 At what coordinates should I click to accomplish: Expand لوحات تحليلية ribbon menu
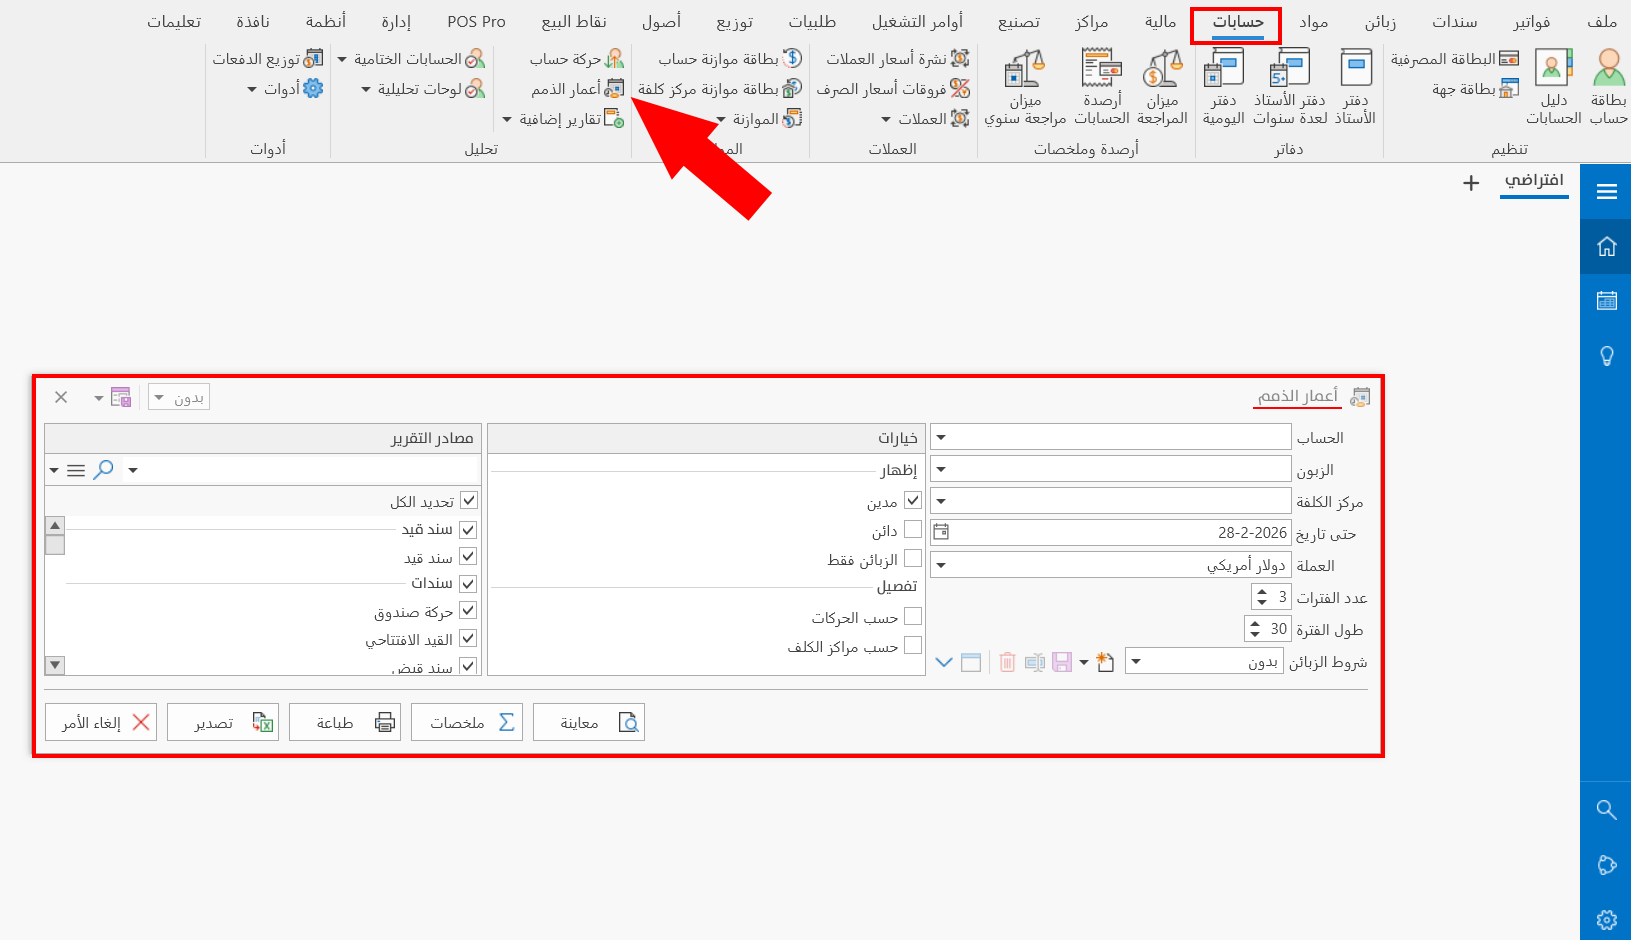[x=423, y=89]
